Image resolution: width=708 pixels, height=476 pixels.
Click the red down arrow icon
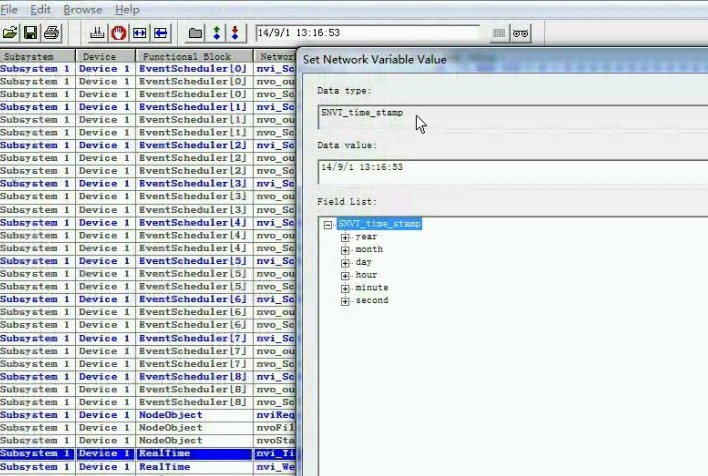tap(235, 33)
